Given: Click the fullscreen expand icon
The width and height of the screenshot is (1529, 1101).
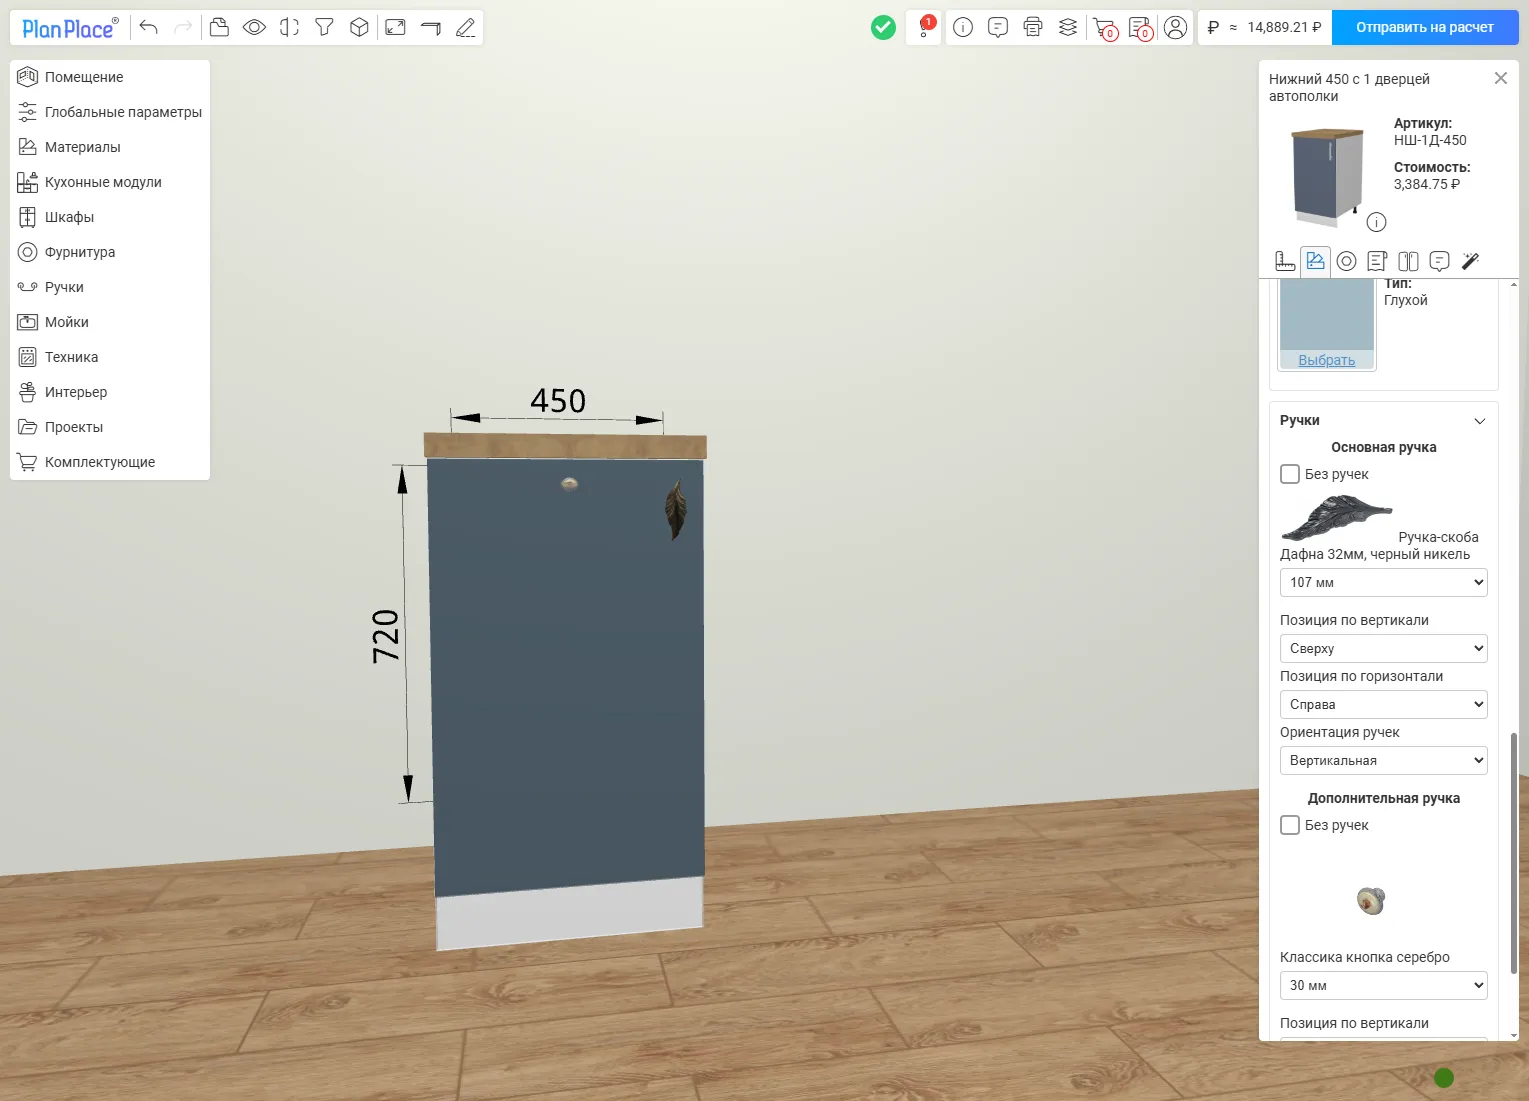Looking at the screenshot, I should tap(395, 27).
